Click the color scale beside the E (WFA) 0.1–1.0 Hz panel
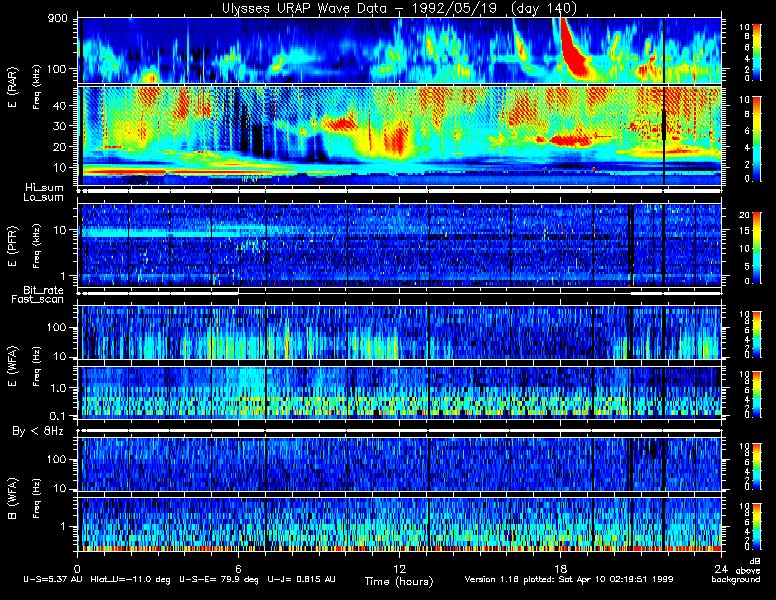This screenshot has height=600, width=776. (757, 395)
